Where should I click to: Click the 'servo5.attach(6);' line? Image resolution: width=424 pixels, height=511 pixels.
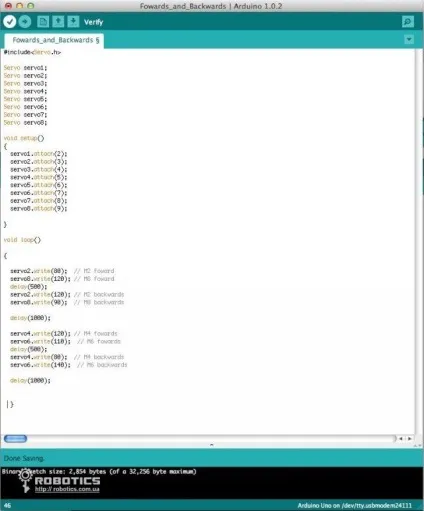[x=39, y=185]
